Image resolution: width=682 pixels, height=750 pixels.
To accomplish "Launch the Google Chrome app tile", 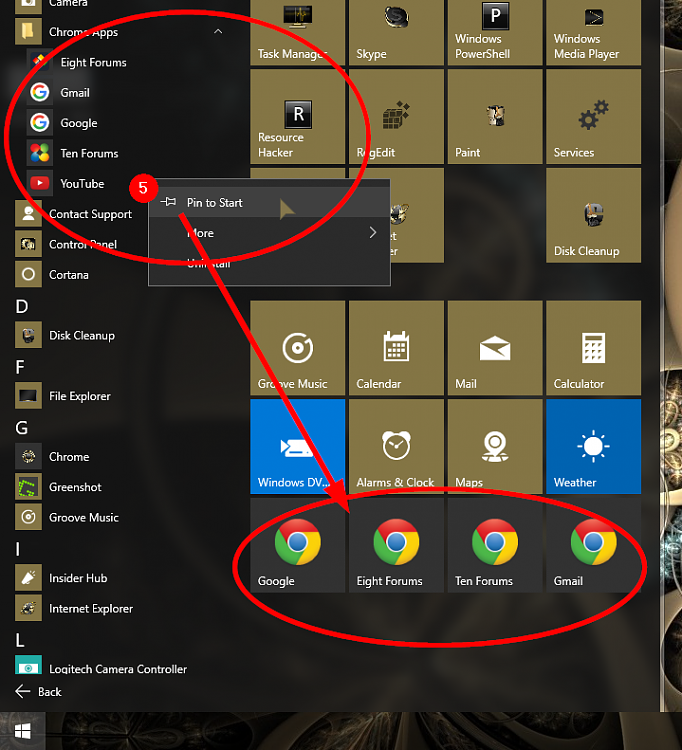I will click(297, 545).
